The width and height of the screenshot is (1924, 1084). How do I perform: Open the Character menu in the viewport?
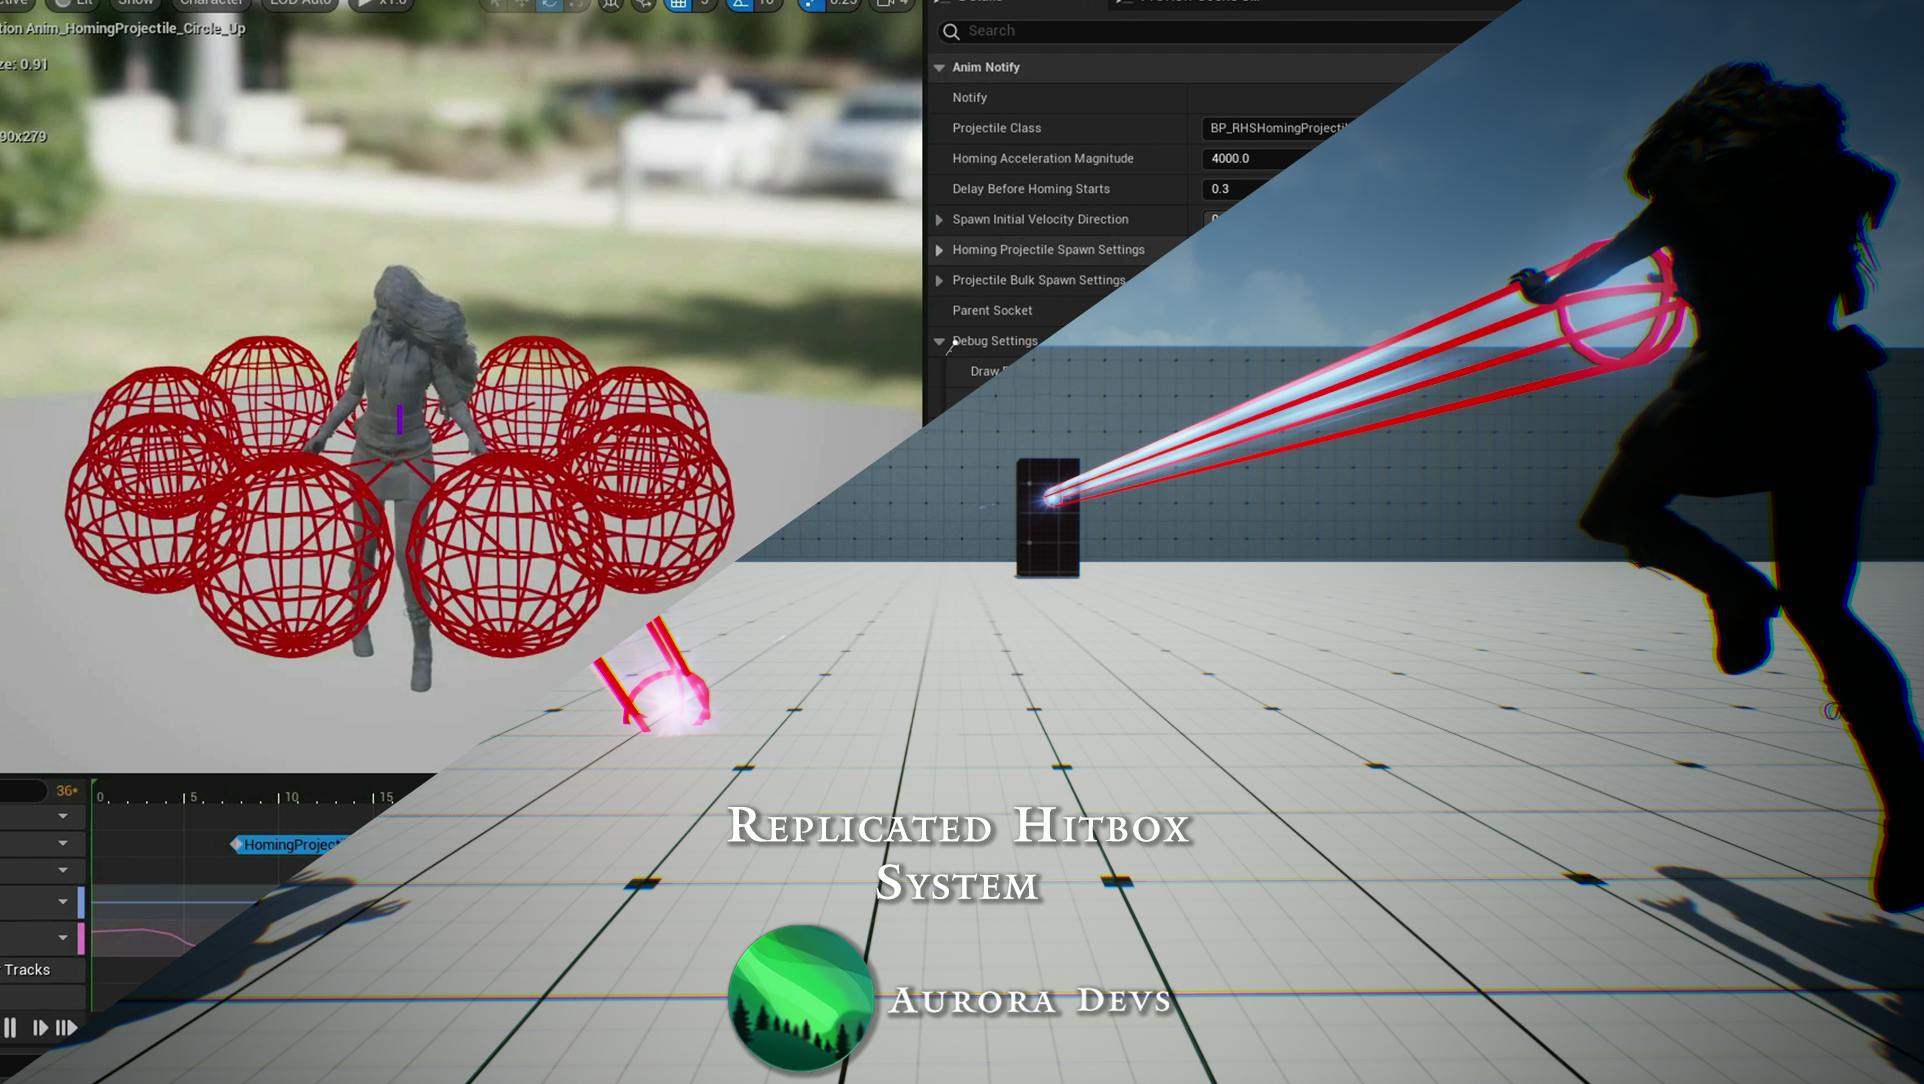click(x=211, y=3)
